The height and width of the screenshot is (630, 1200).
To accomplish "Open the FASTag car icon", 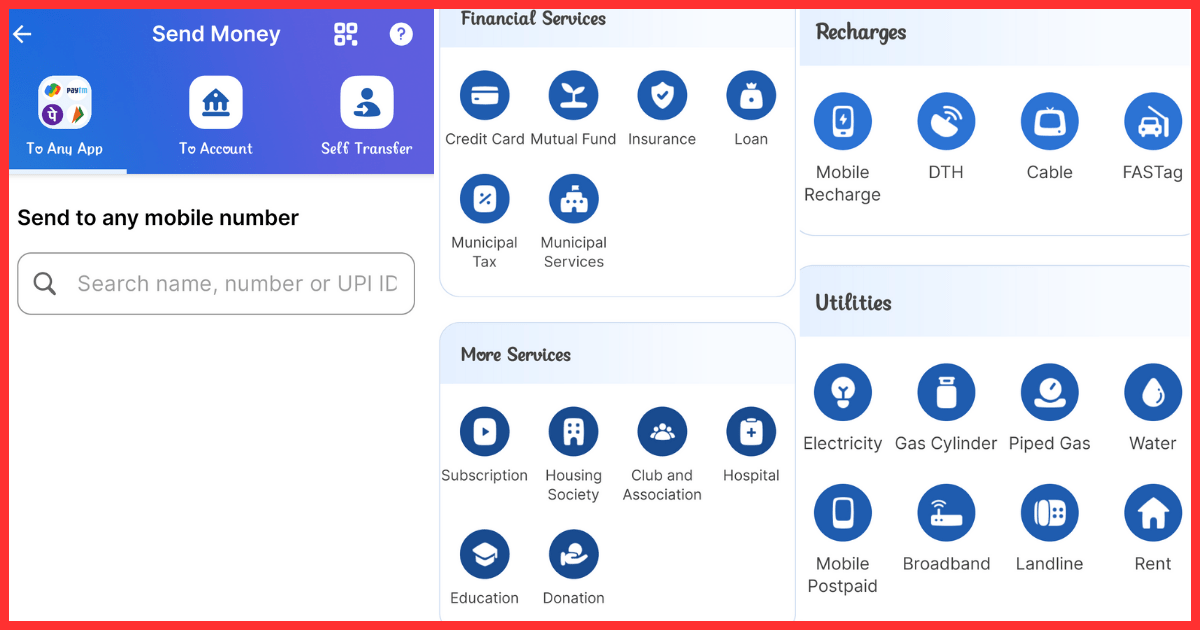I will point(1153,122).
